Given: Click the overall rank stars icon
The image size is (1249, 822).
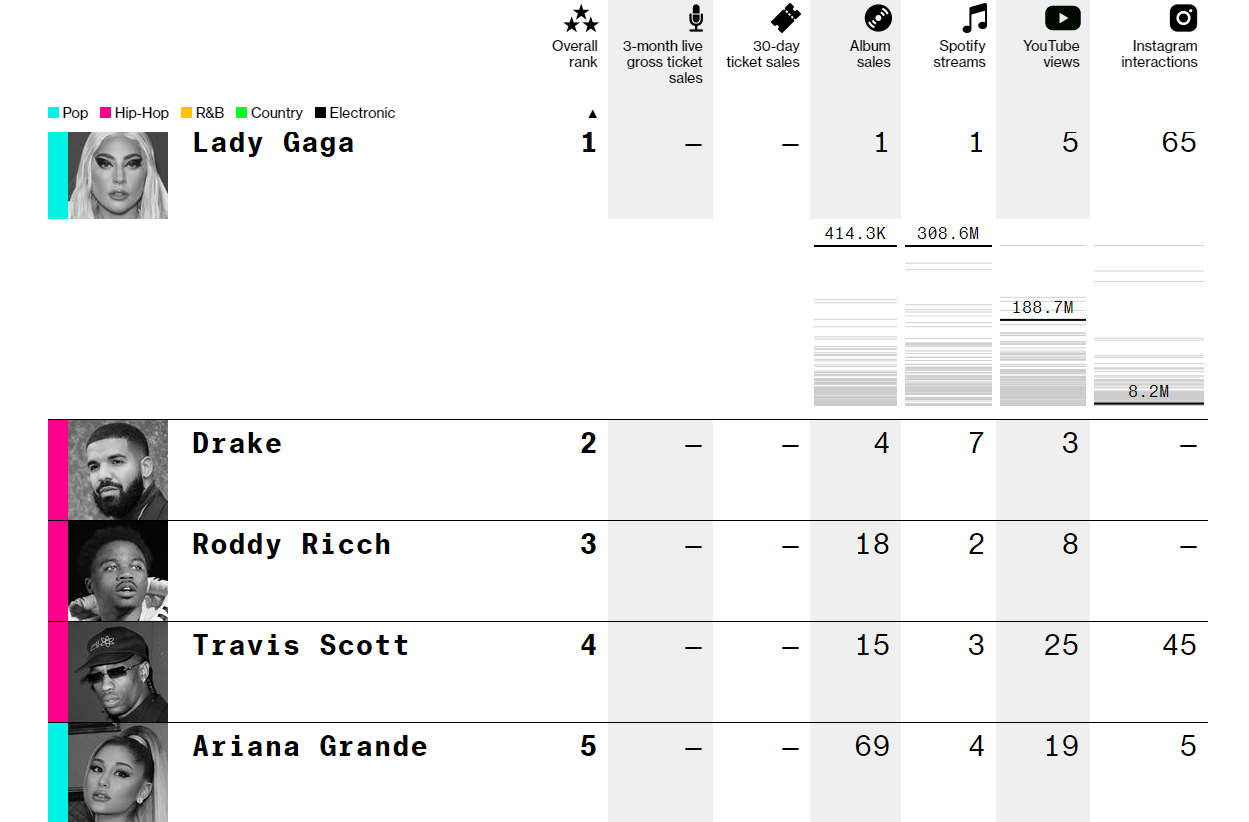Looking at the screenshot, I should pyautogui.click(x=581, y=18).
